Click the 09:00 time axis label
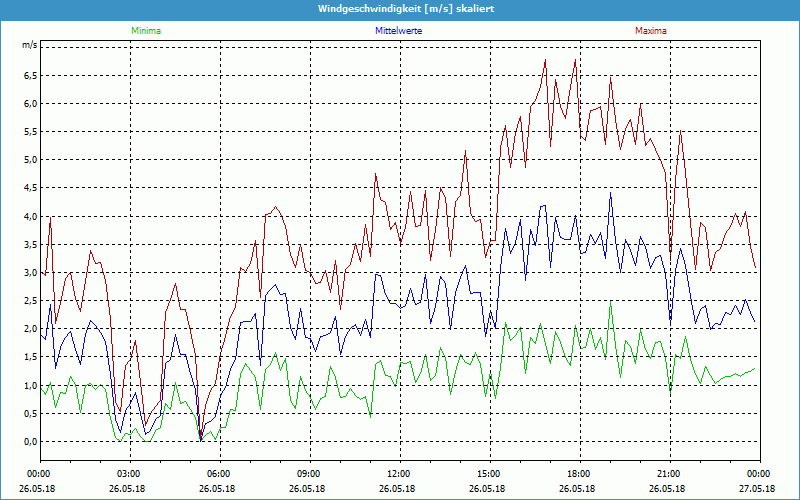Screen dimensions: 800x500 coord(309,474)
